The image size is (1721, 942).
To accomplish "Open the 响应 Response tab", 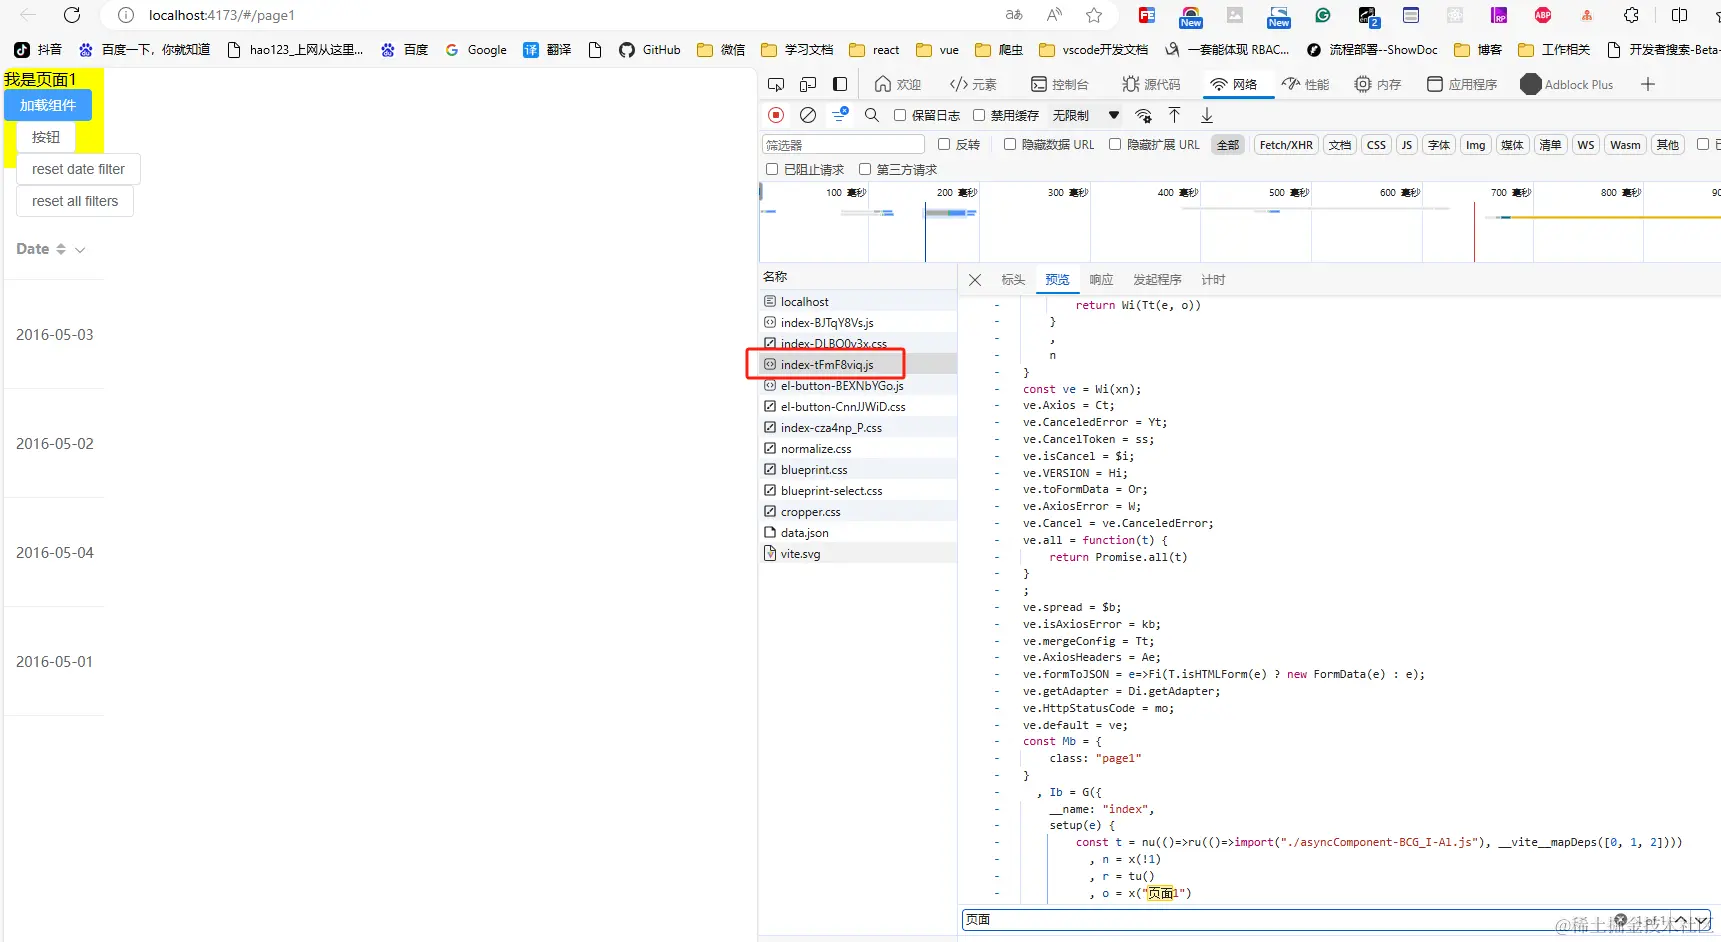I will tap(1101, 280).
